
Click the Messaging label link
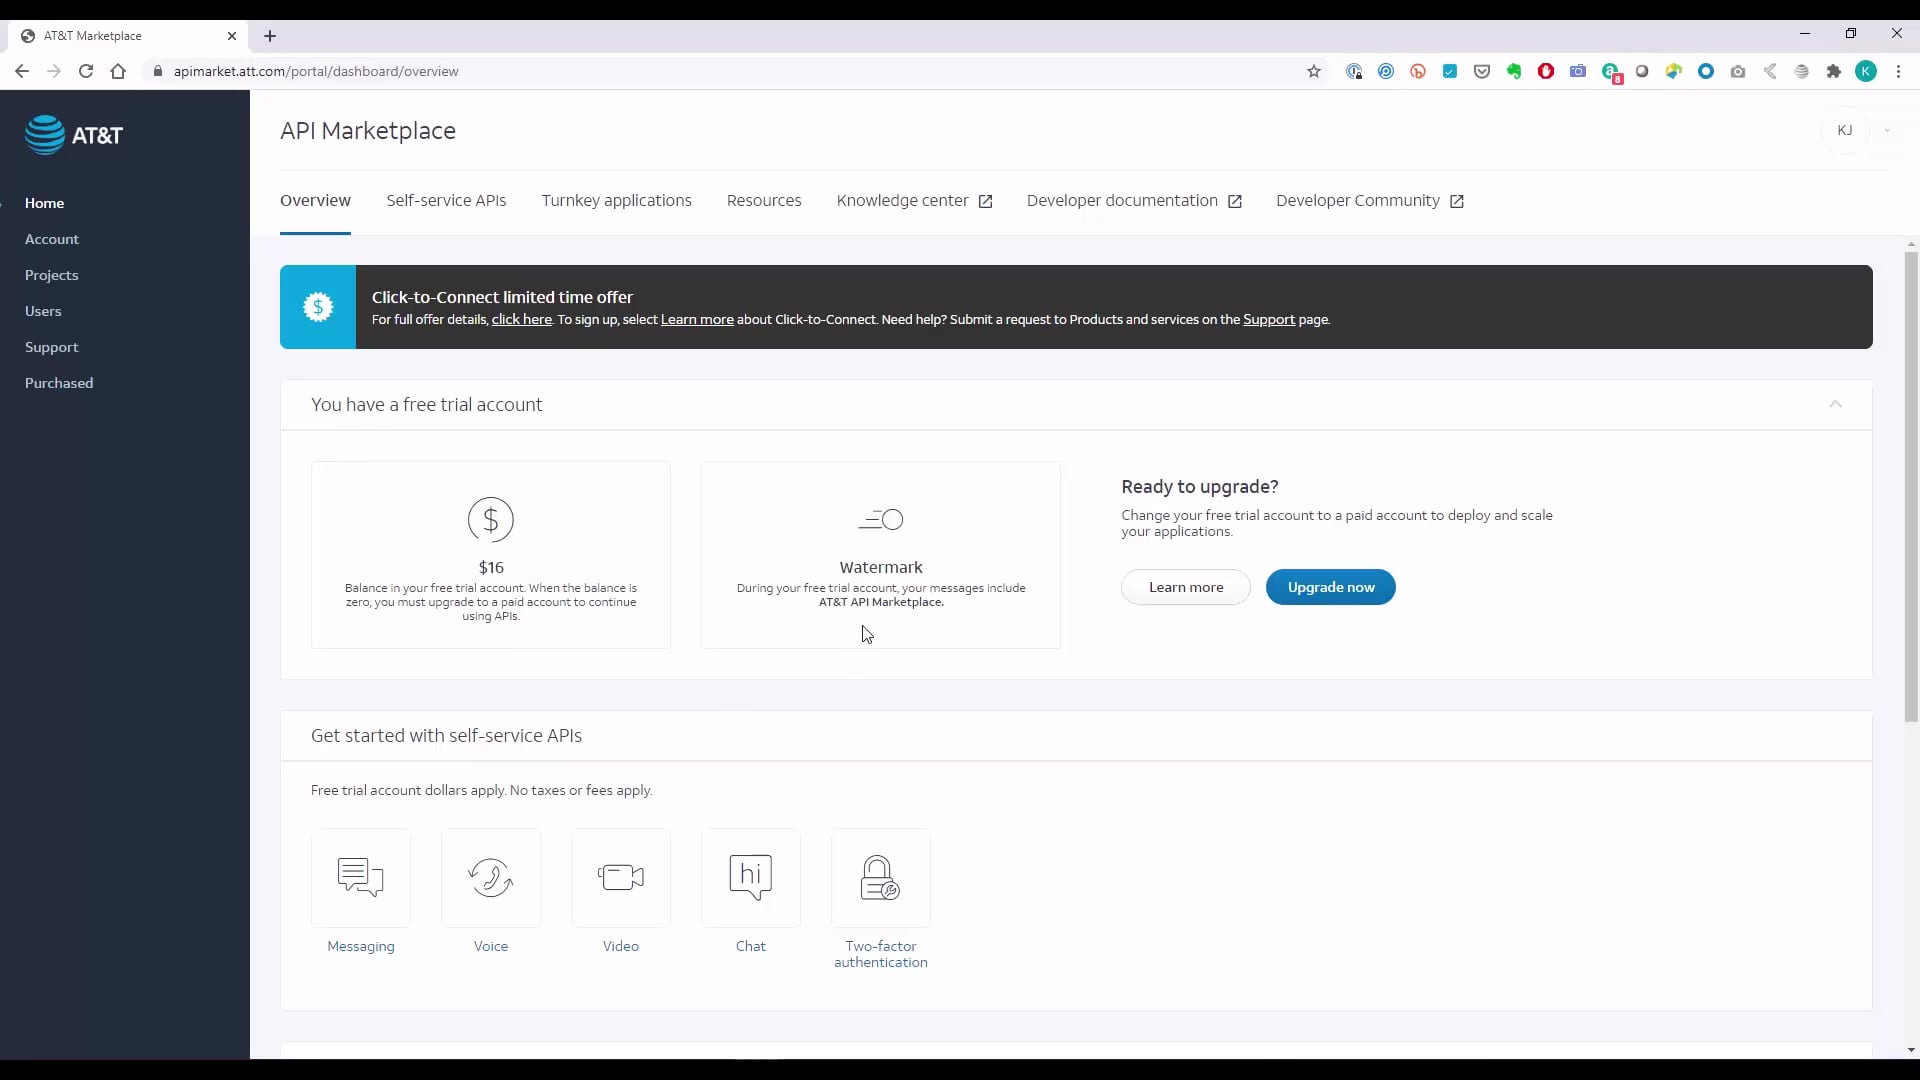point(361,946)
